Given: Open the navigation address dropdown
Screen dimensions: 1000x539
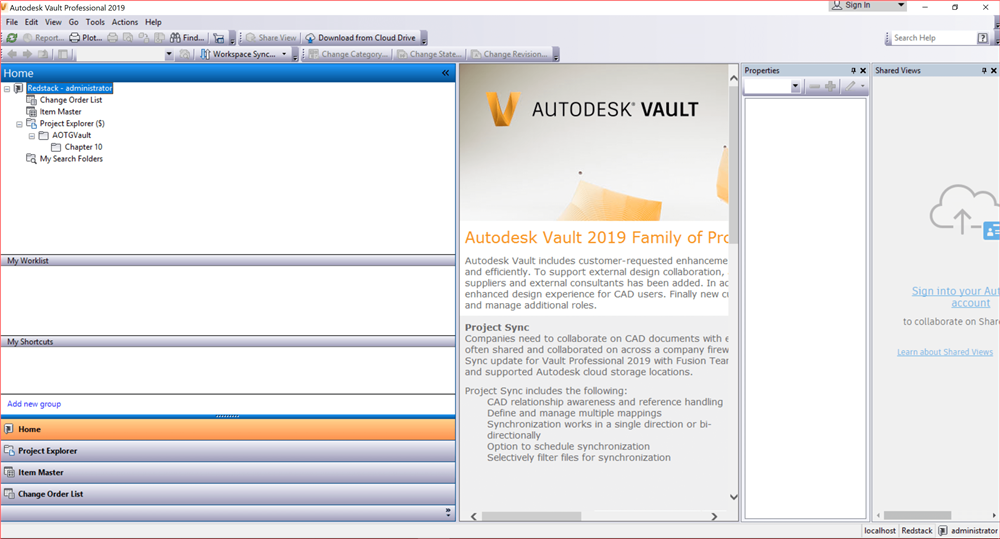Looking at the screenshot, I should [169, 54].
